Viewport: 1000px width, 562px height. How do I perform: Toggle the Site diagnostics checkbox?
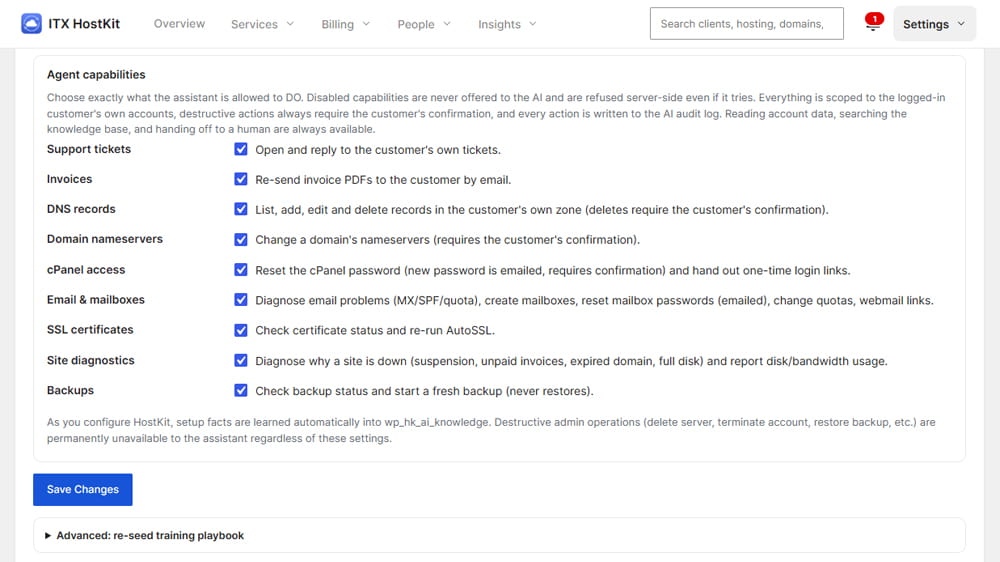pos(240,360)
